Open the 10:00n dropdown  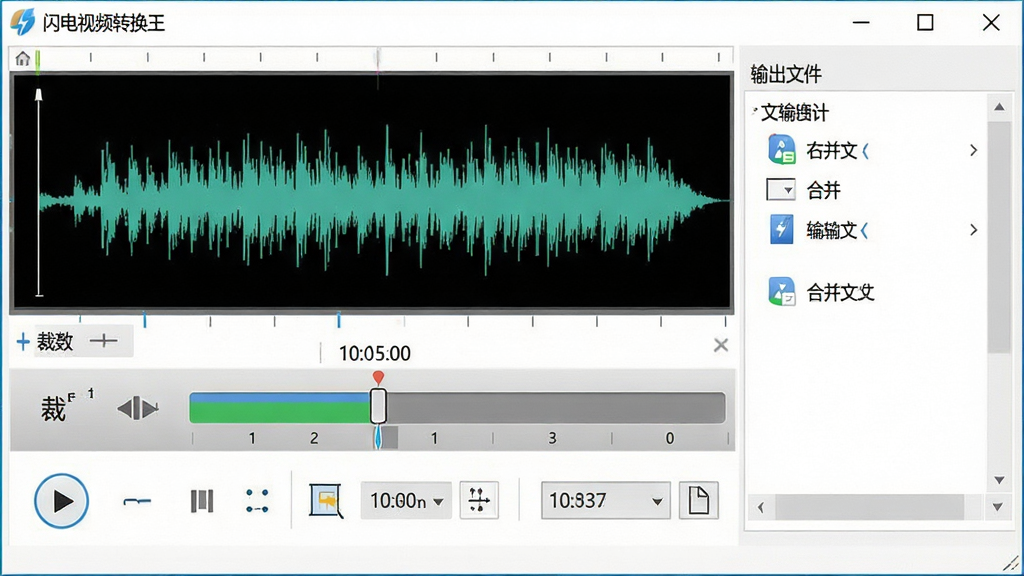tap(406, 501)
